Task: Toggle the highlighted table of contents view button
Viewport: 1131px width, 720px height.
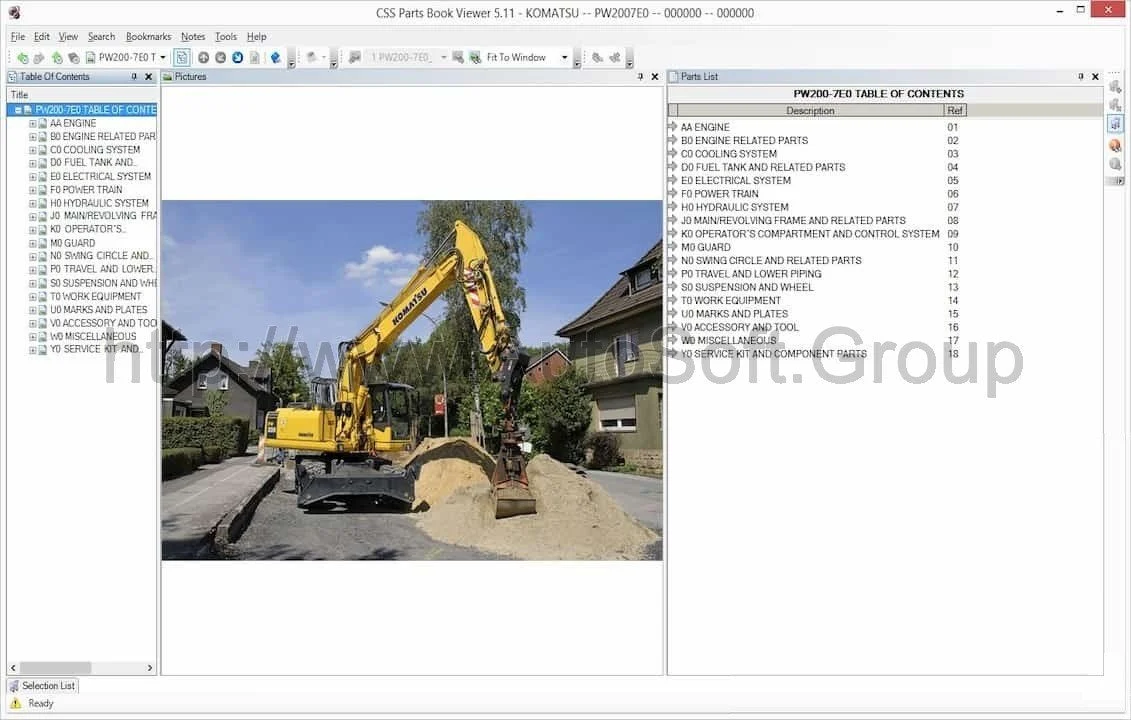Action: click(x=181, y=58)
